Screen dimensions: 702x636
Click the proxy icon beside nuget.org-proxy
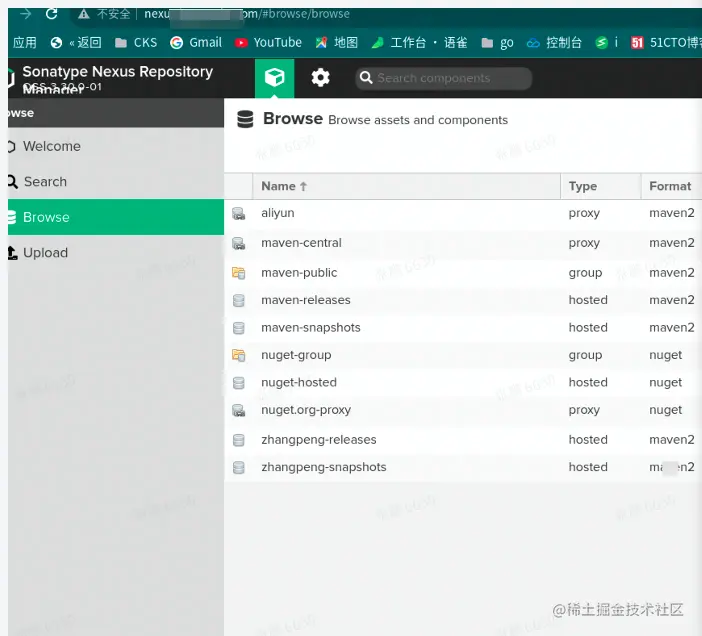(x=239, y=410)
